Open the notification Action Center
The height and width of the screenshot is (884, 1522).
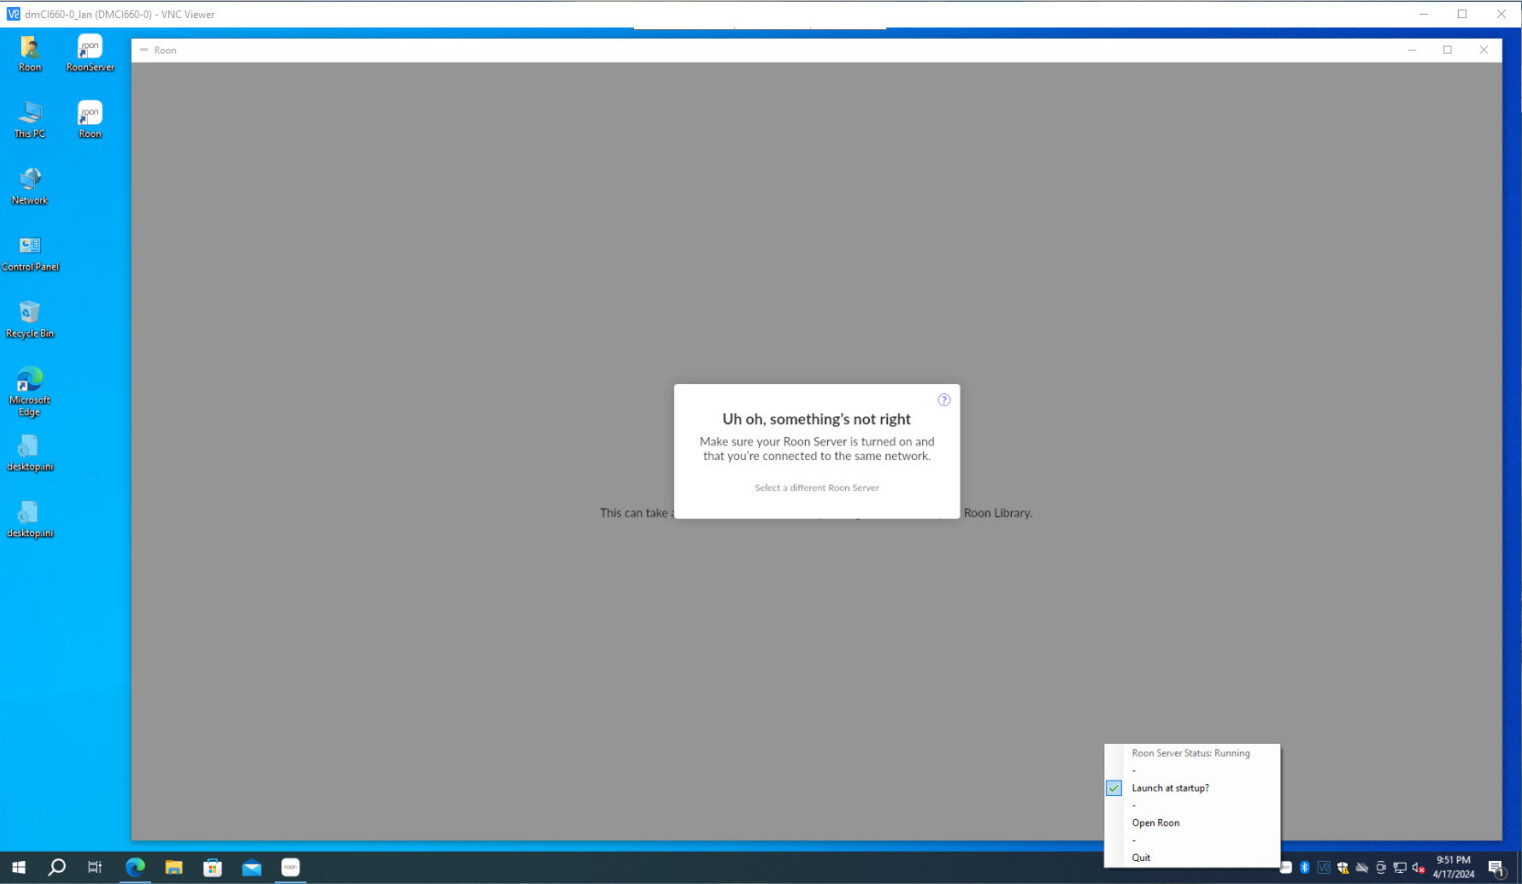[1496, 868]
